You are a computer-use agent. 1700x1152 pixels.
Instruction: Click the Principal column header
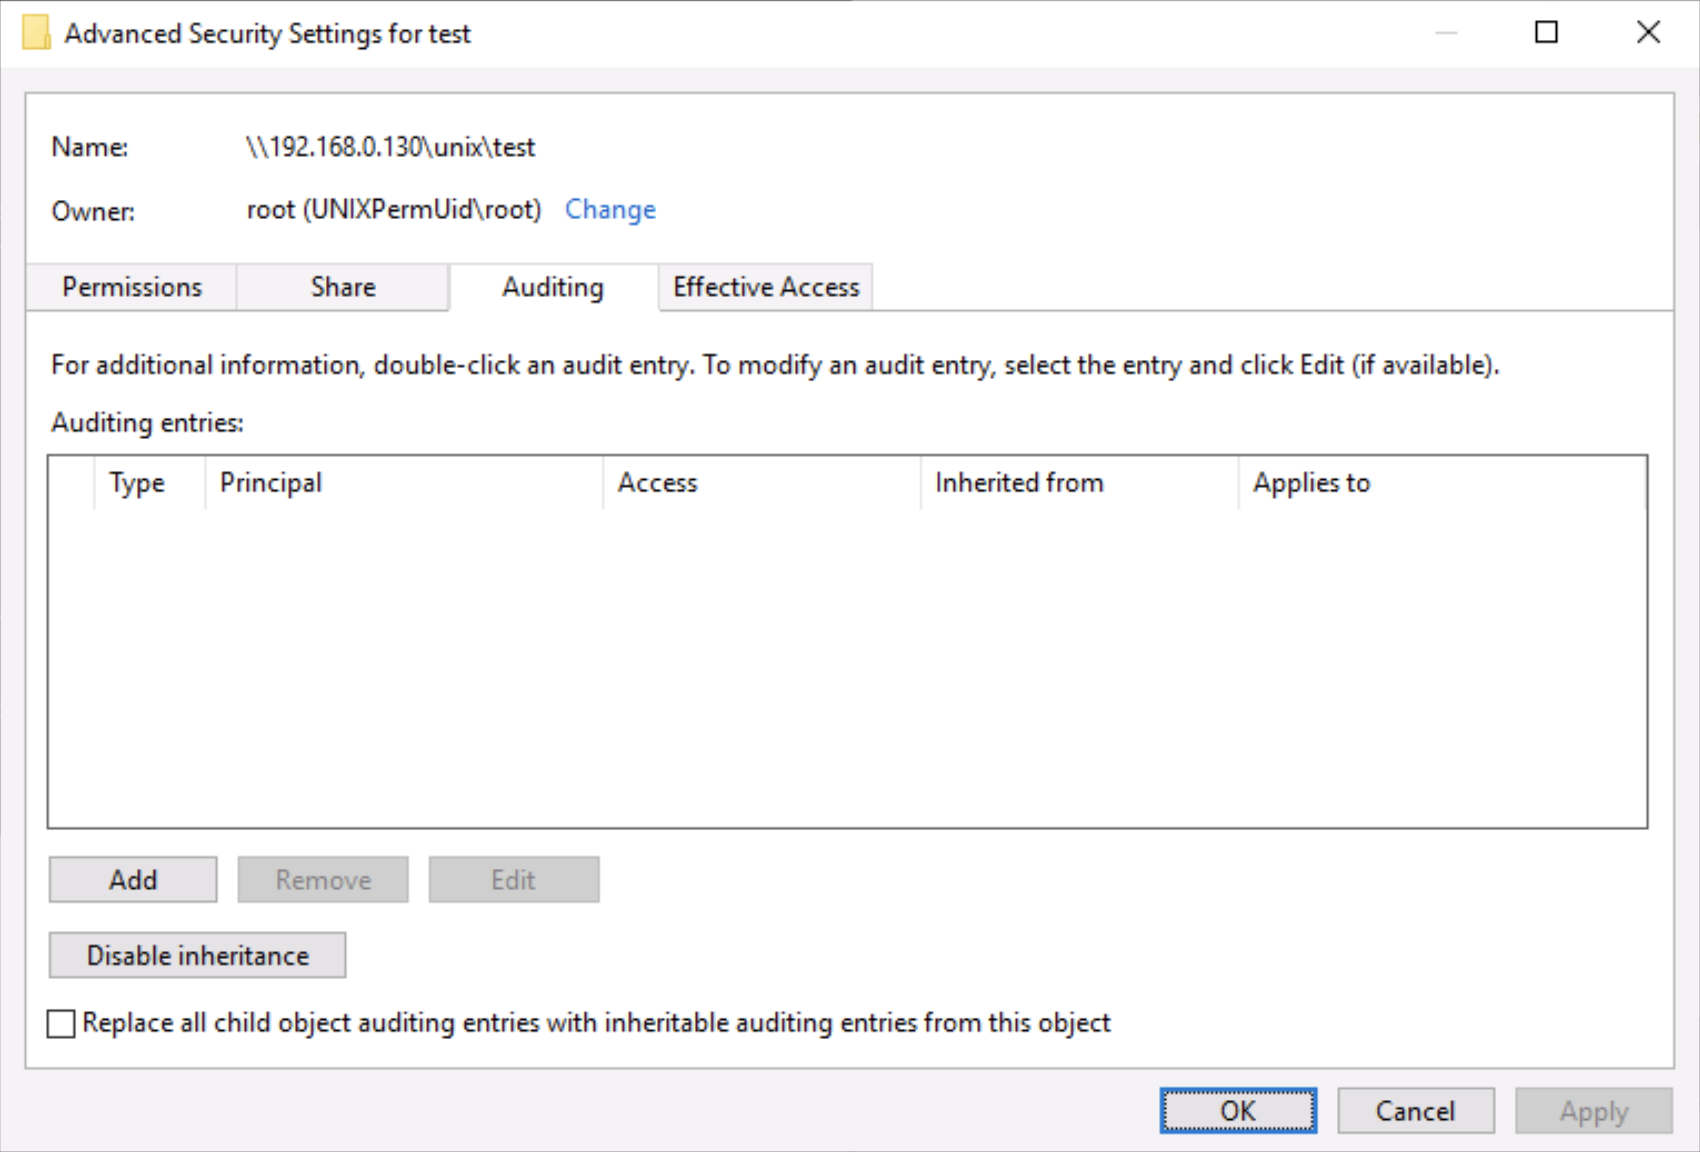tap(271, 483)
